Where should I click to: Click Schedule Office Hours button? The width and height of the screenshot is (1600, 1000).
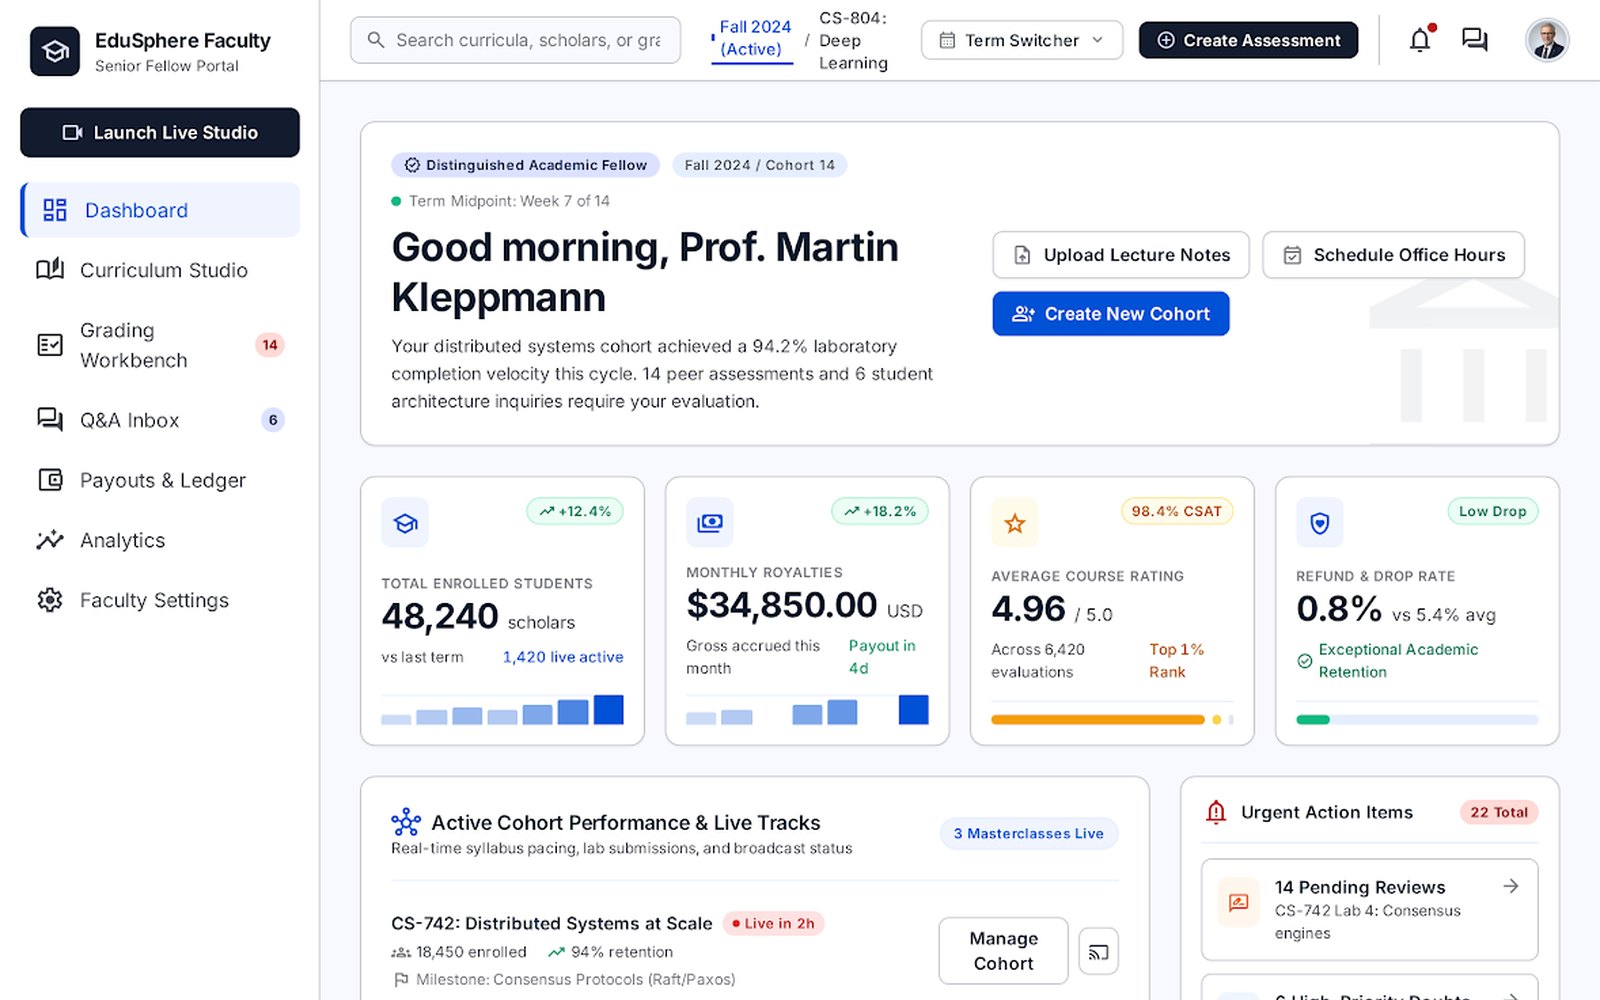click(x=1393, y=255)
